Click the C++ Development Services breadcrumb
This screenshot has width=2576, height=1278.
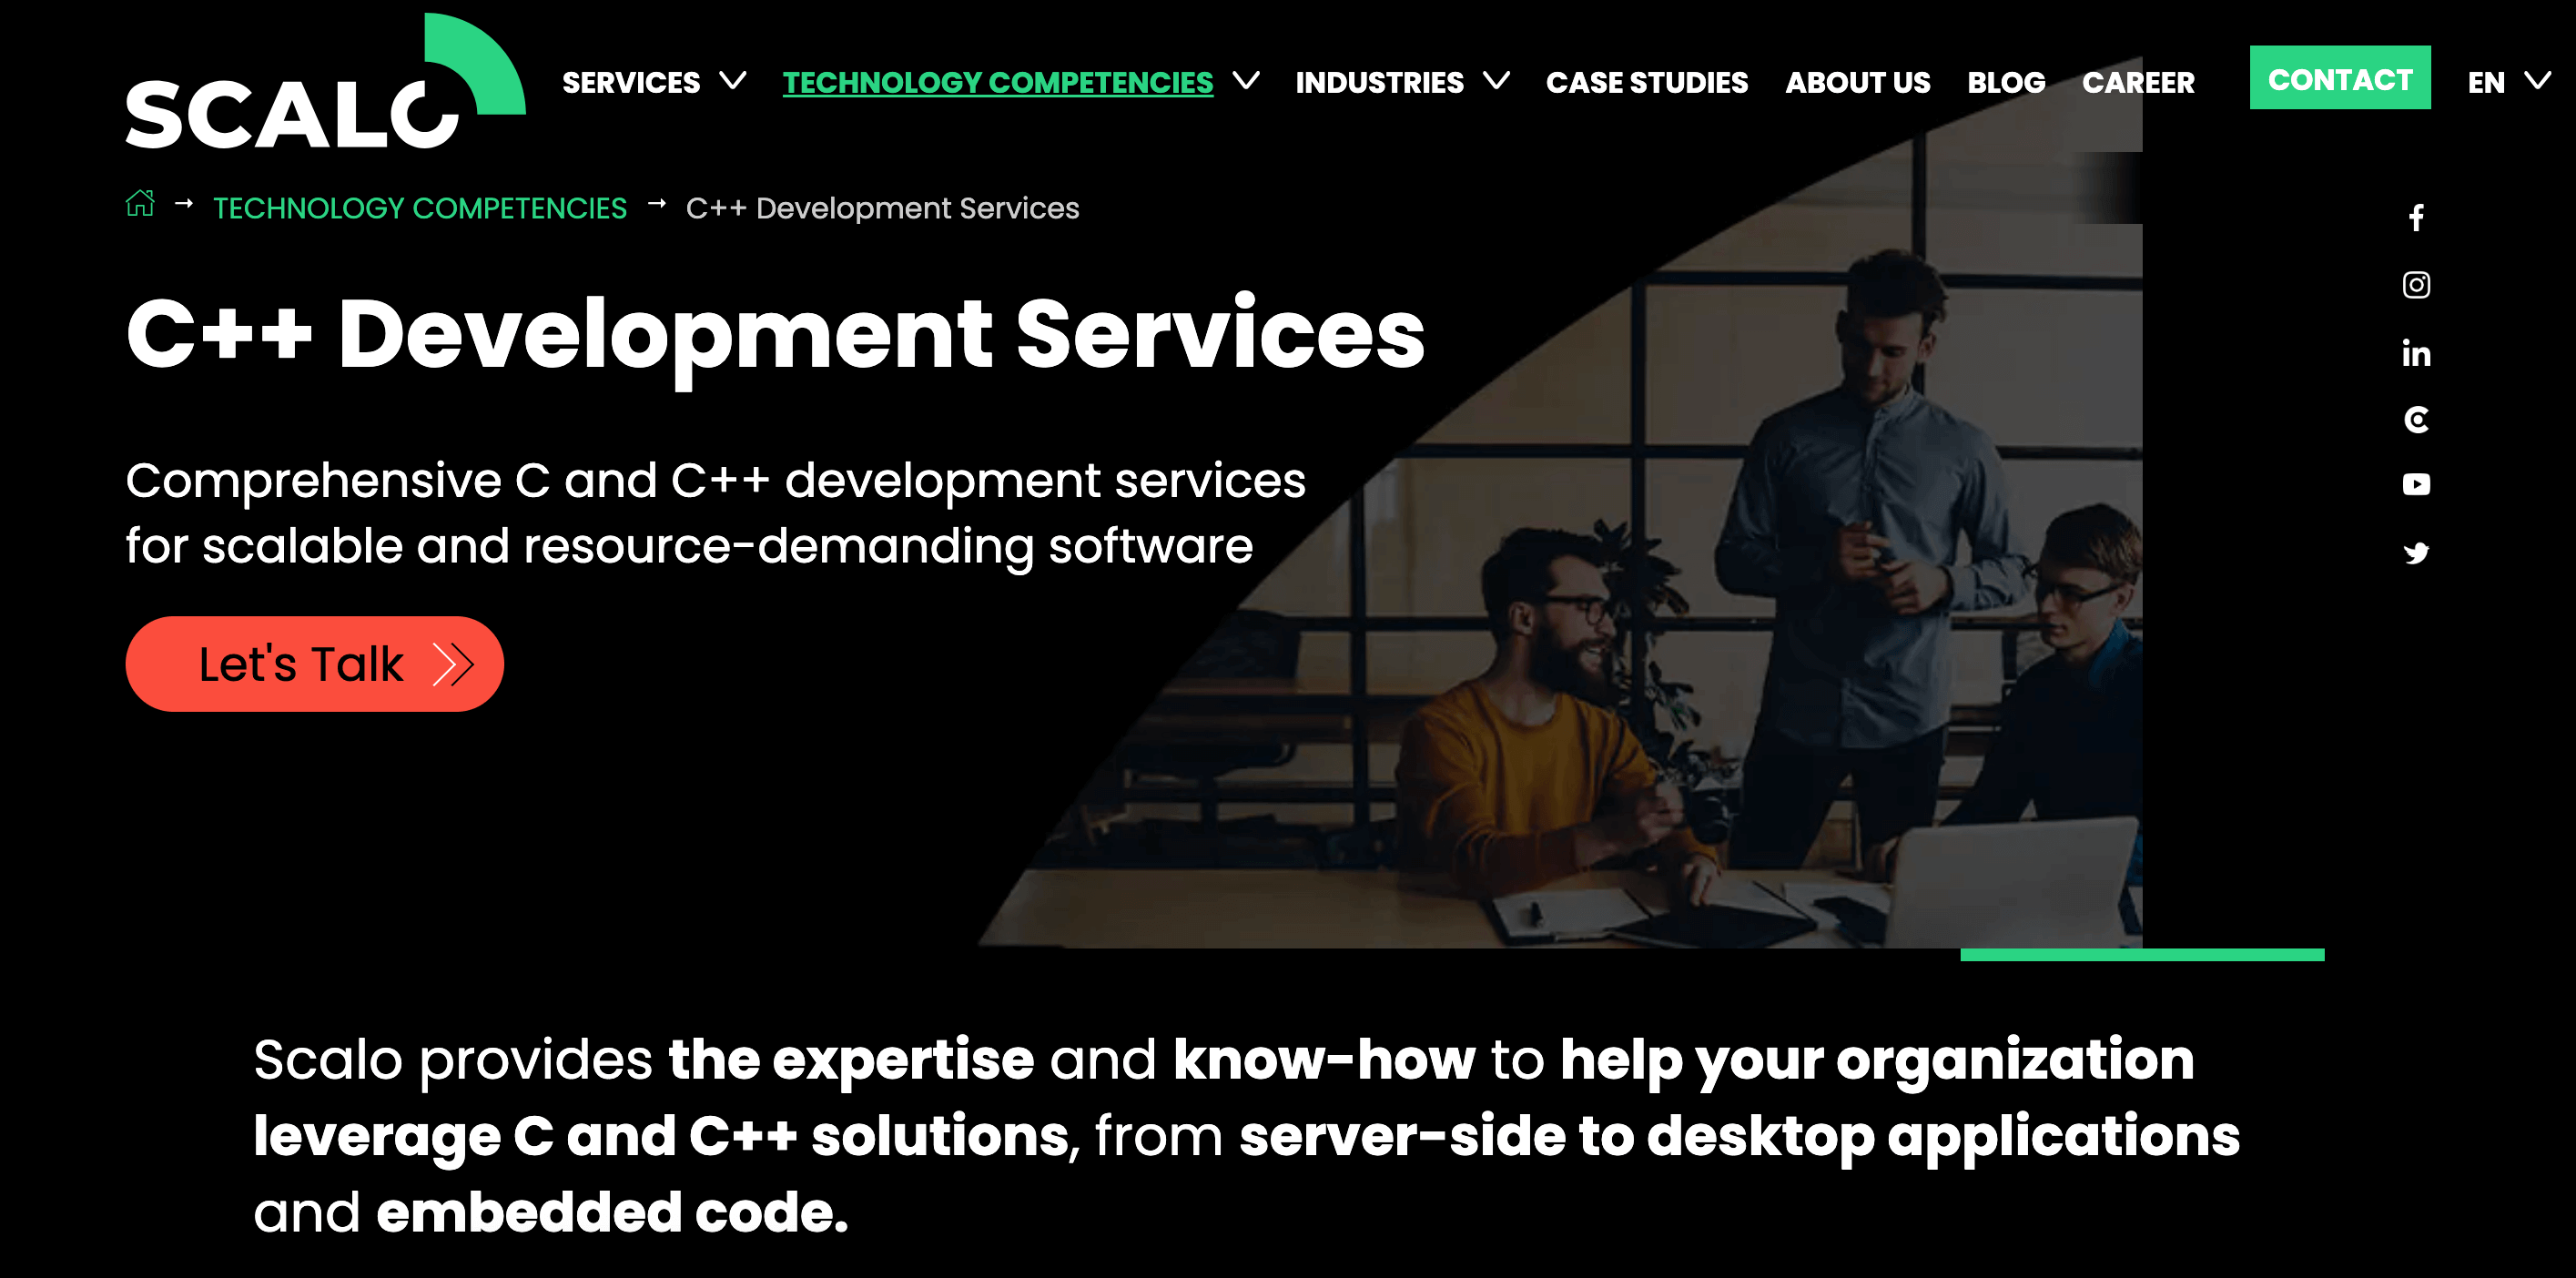pos(882,207)
